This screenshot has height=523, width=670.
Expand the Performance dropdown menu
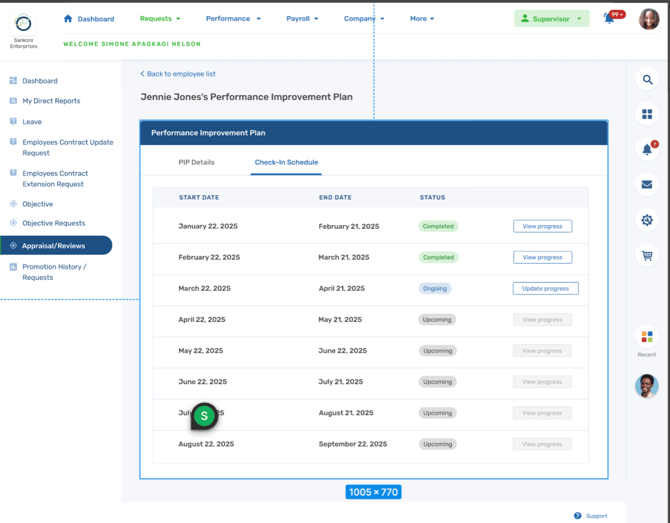tap(233, 19)
